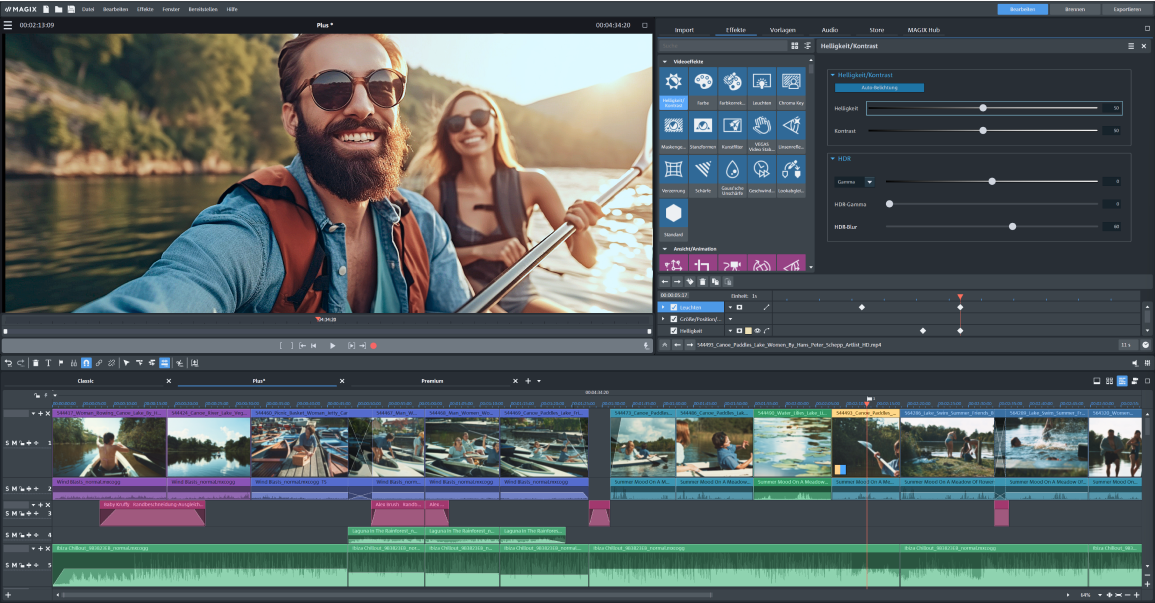
Task: Click the record button under the preview
Action: click(373, 346)
